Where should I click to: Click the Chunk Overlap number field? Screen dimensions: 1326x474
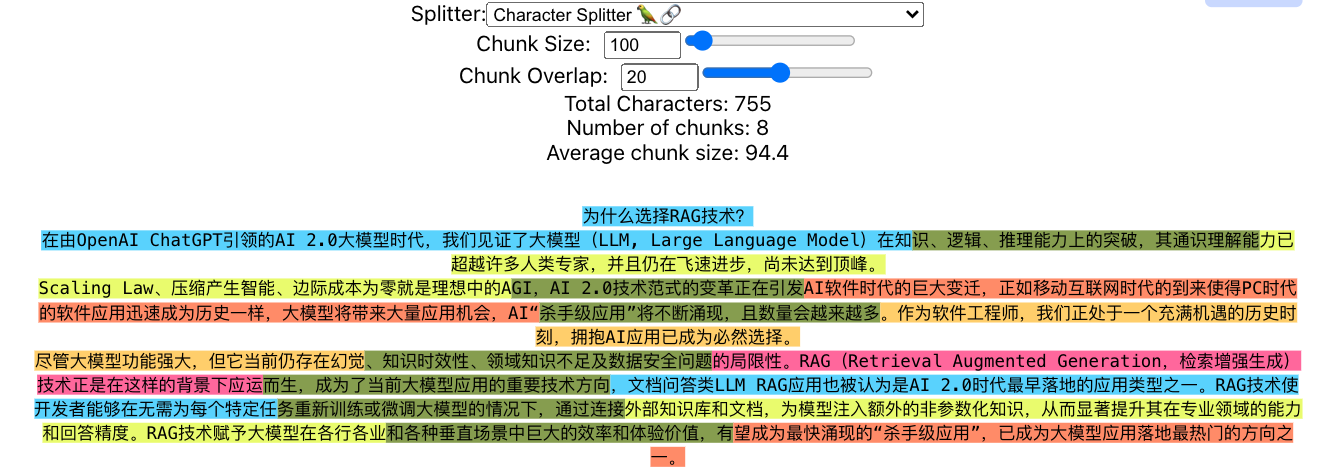click(658, 77)
